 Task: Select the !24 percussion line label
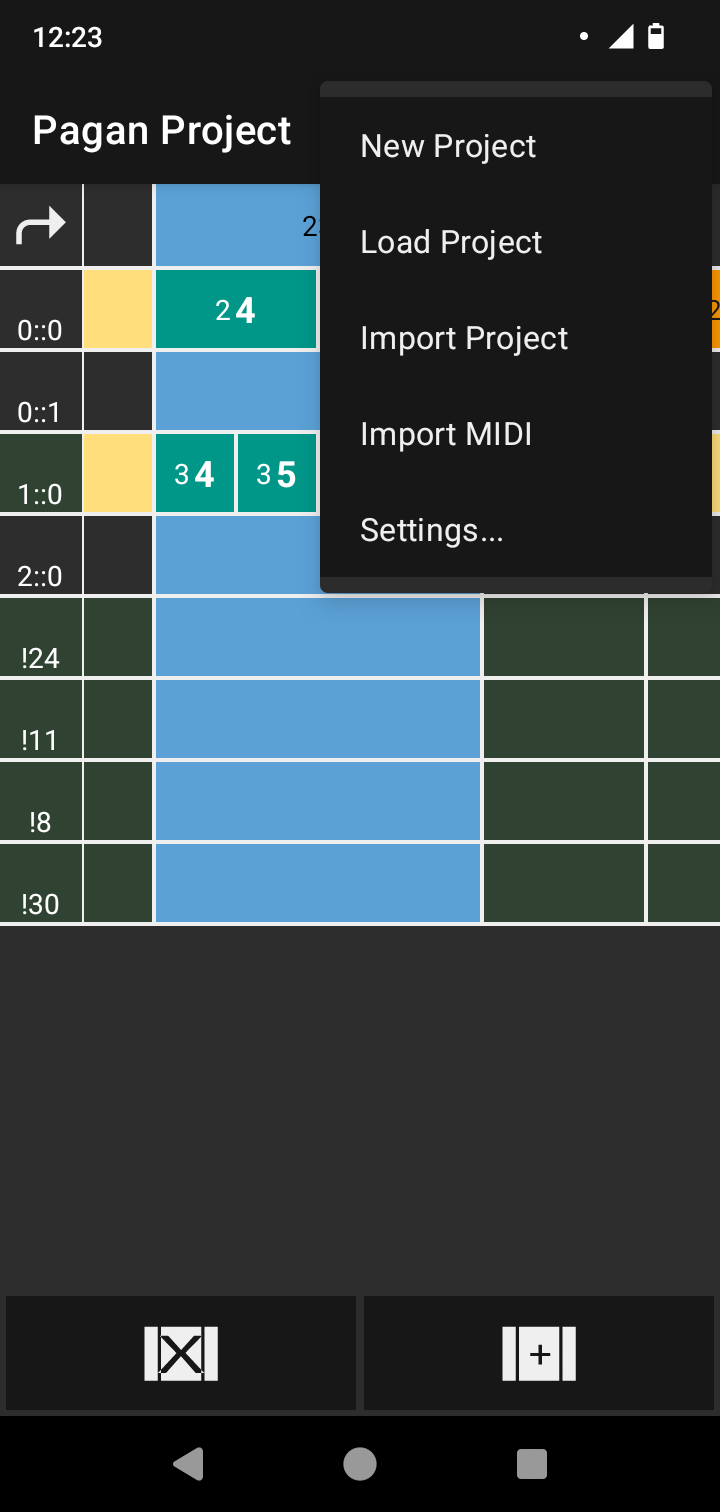41,638
